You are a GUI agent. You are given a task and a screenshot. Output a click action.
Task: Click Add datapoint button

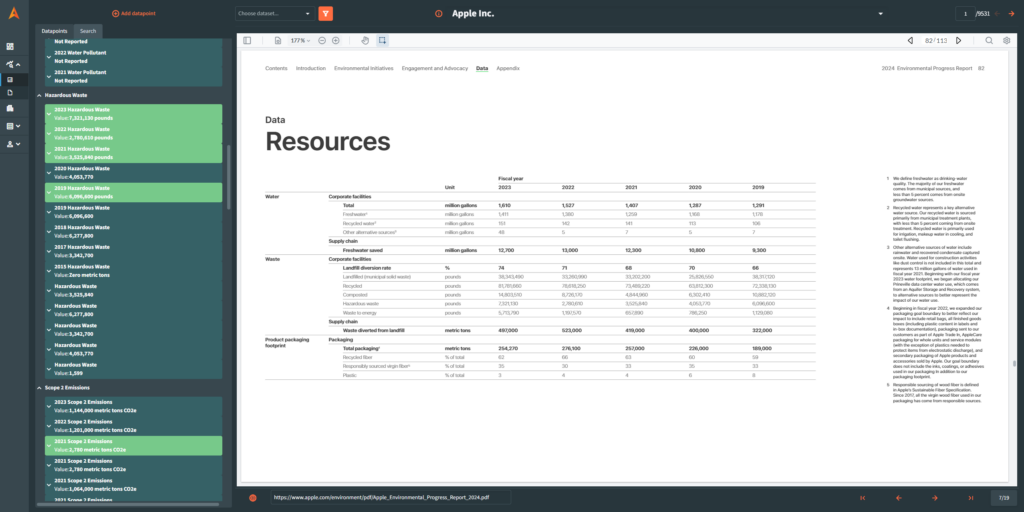pyautogui.click(x=135, y=13)
